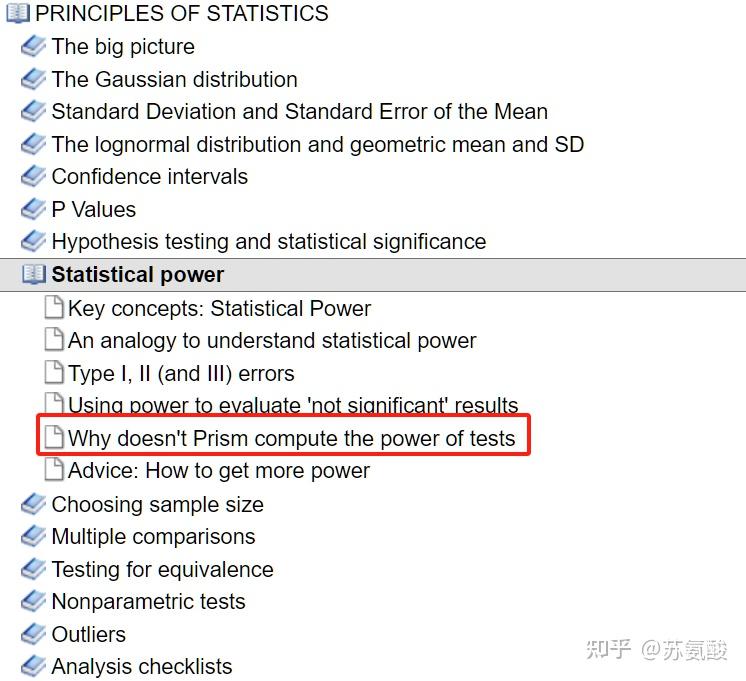Expand the Multiple comparisons book icon
Image resolution: width=746 pixels, height=681 pixels.
tap(34, 537)
